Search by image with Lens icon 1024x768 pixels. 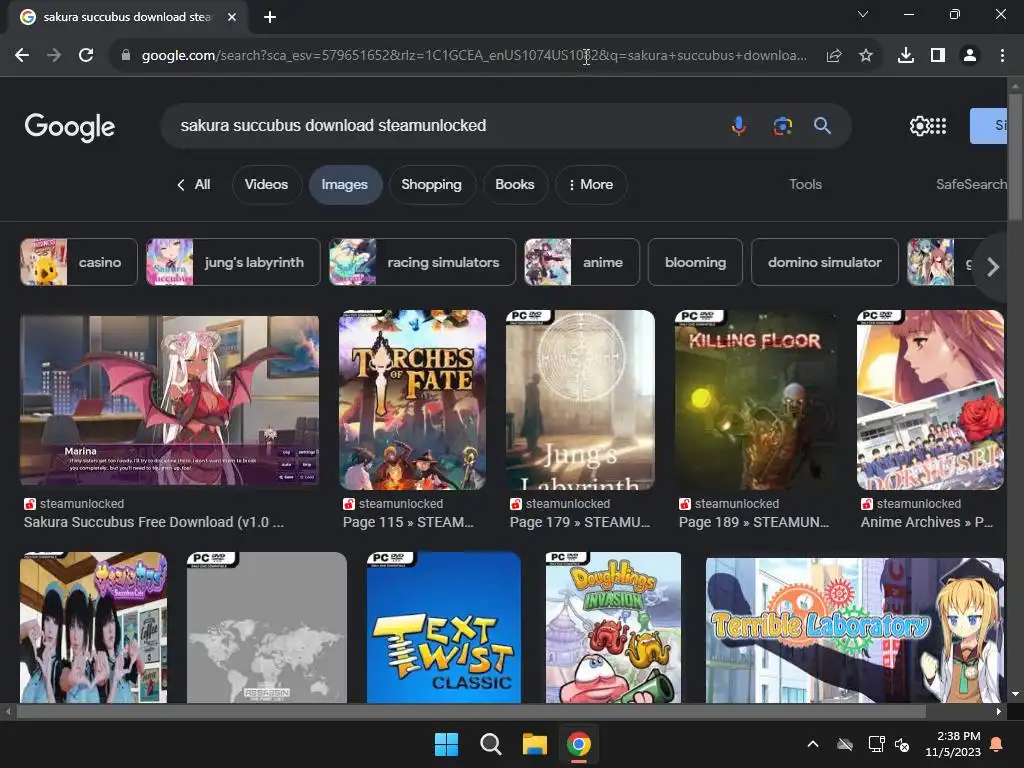[782, 125]
